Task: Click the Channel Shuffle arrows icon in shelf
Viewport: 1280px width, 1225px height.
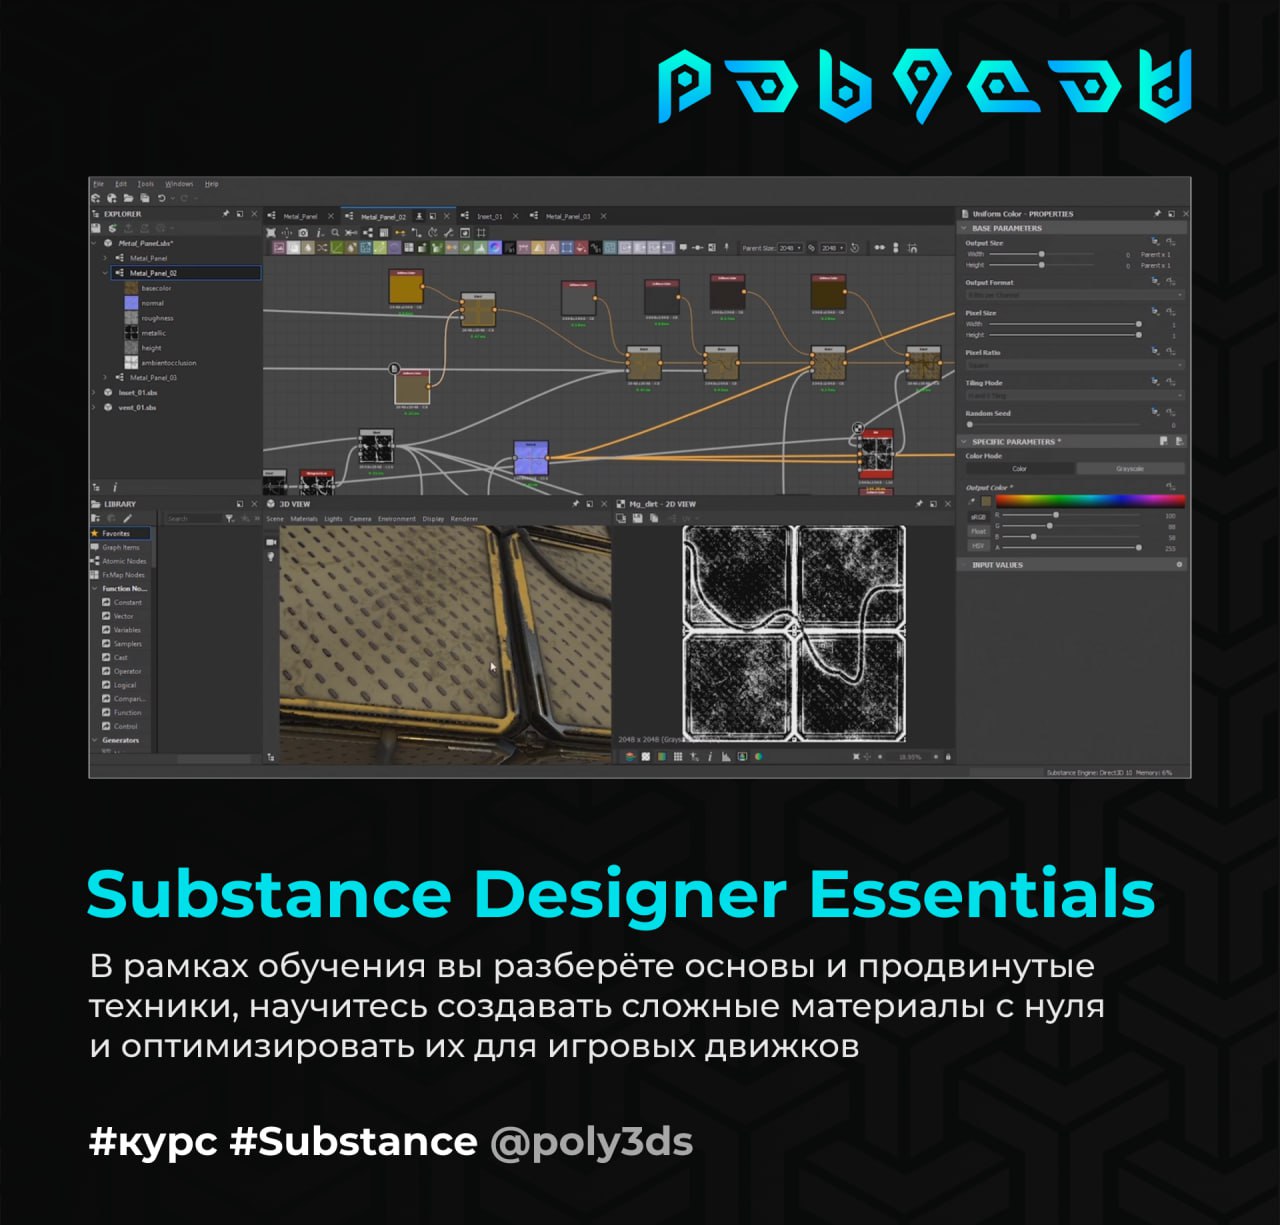Action: tap(321, 247)
